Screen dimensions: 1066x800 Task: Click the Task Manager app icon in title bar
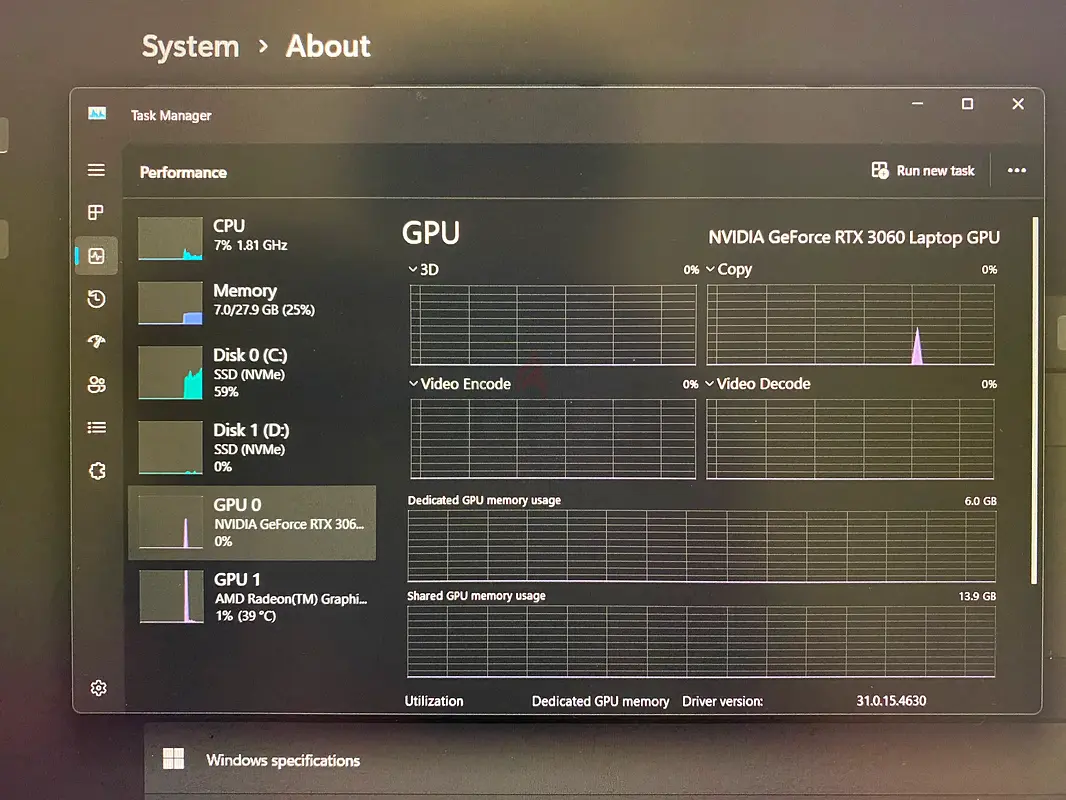tap(97, 114)
